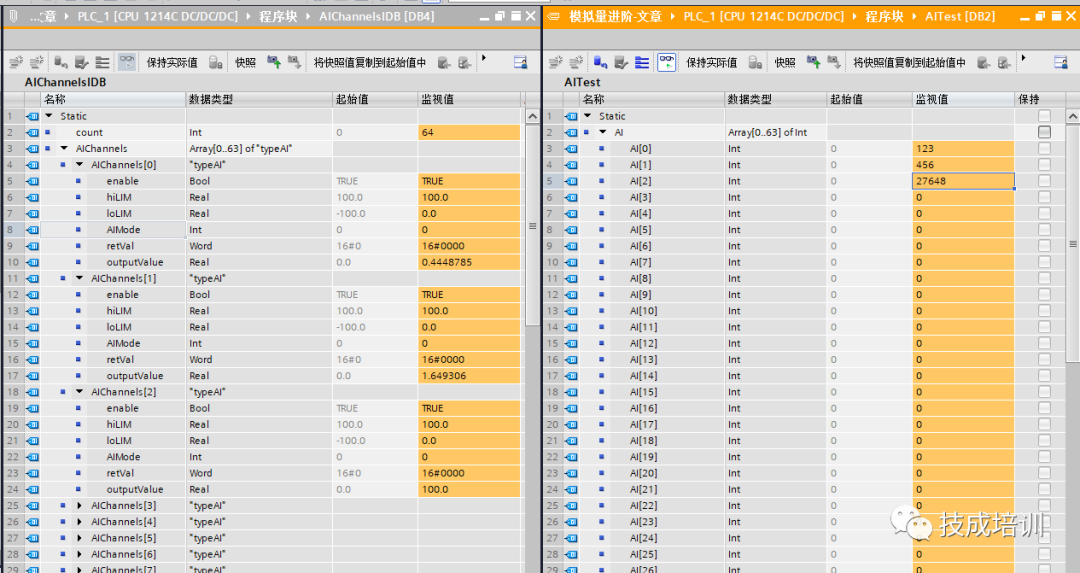The image size is (1080, 573).
Task: Click snapshot camera gray arrow icon in AITest
Action: [834, 63]
